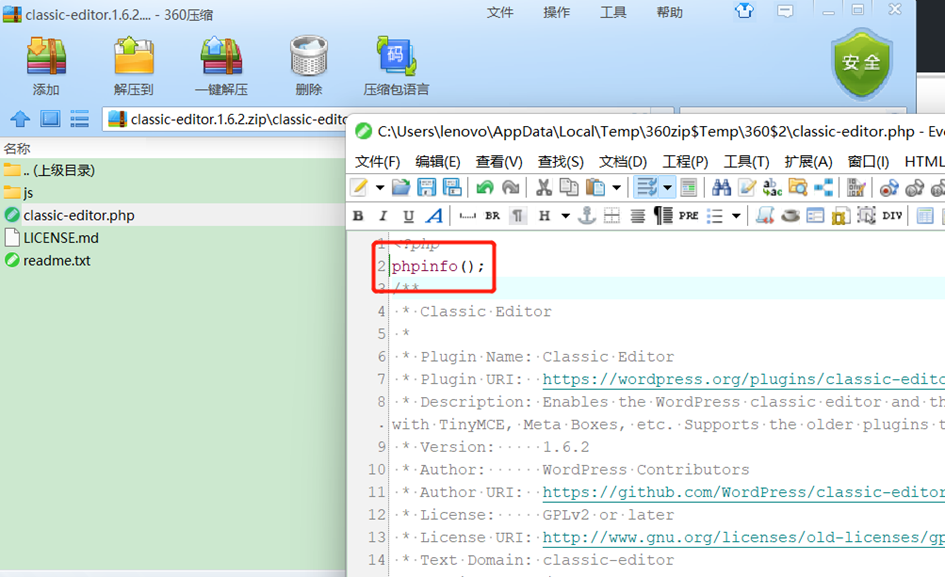Viewport: 945px width, 577px height.
Task: Click the gray Redo arrow
Action: 510,188
